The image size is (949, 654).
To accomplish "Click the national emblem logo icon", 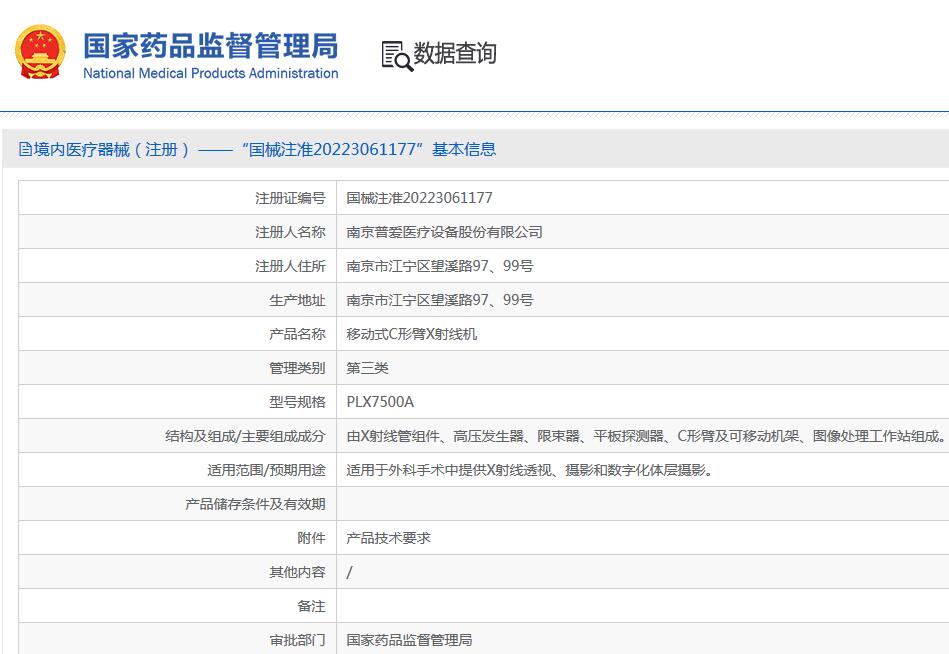I will click(40, 48).
